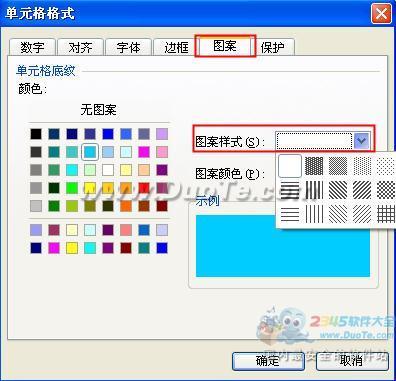Choose the thick diagonal crosshatch pattern

pyautogui.click(x=386, y=190)
